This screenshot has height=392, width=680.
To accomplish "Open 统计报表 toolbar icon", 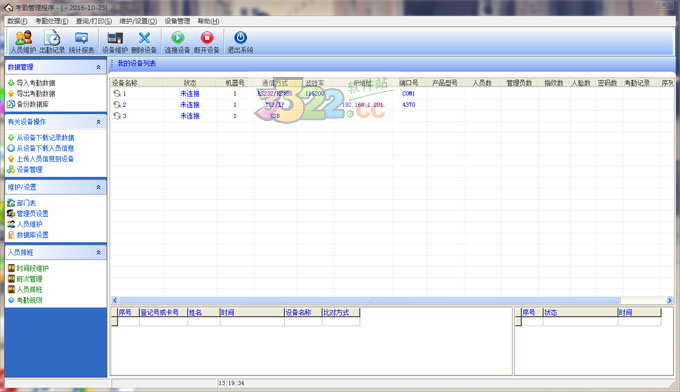I will click(81, 42).
